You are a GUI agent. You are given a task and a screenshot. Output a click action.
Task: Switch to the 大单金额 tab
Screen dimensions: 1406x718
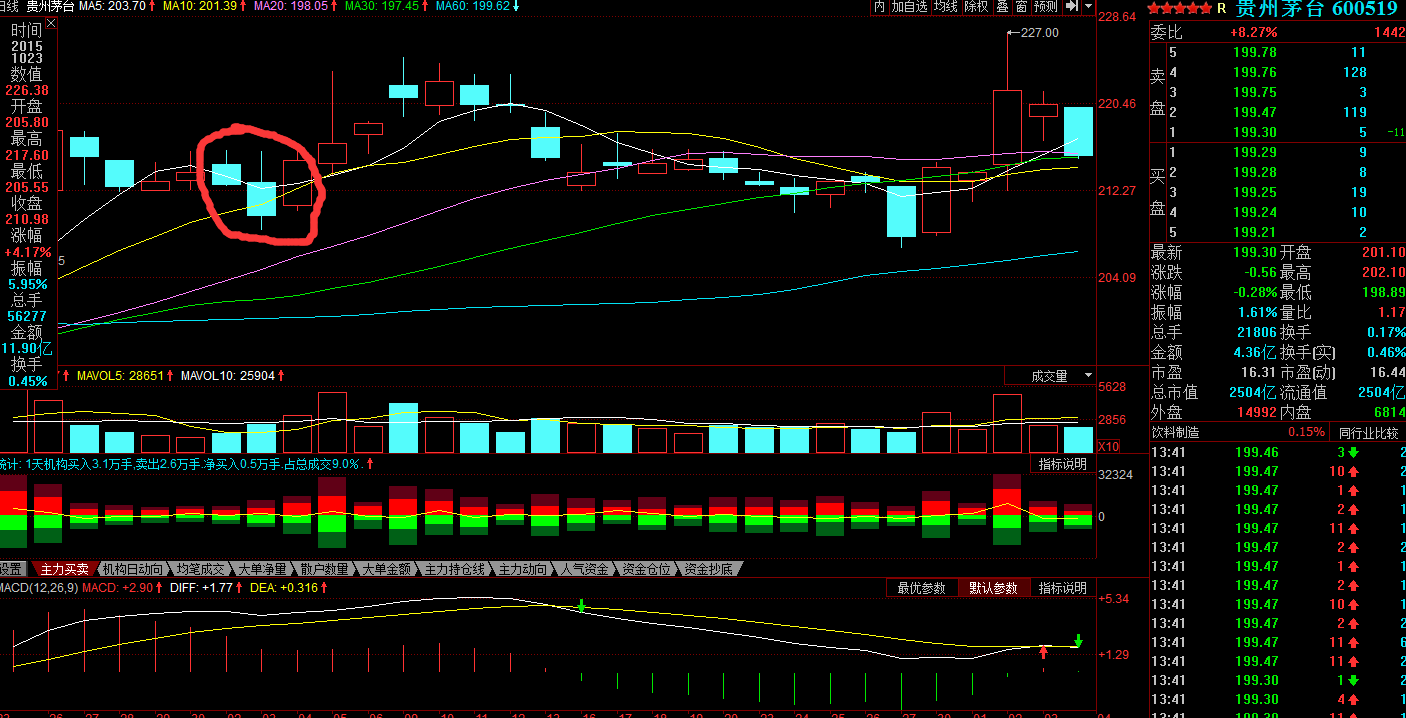pyautogui.click(x=386, y=569)
